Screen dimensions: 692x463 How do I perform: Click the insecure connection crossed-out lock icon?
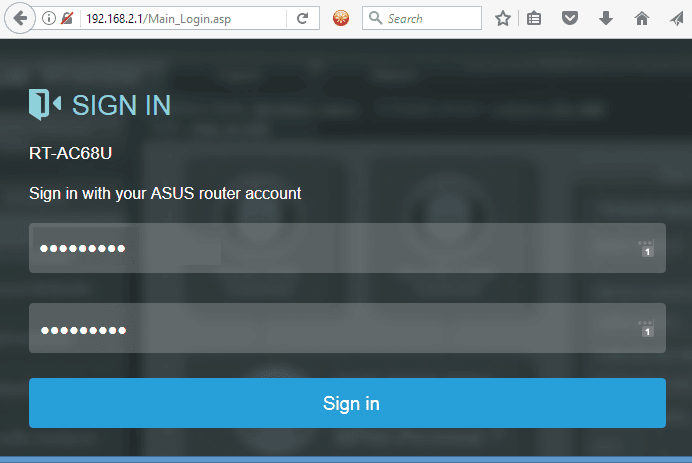pos(67,18)
